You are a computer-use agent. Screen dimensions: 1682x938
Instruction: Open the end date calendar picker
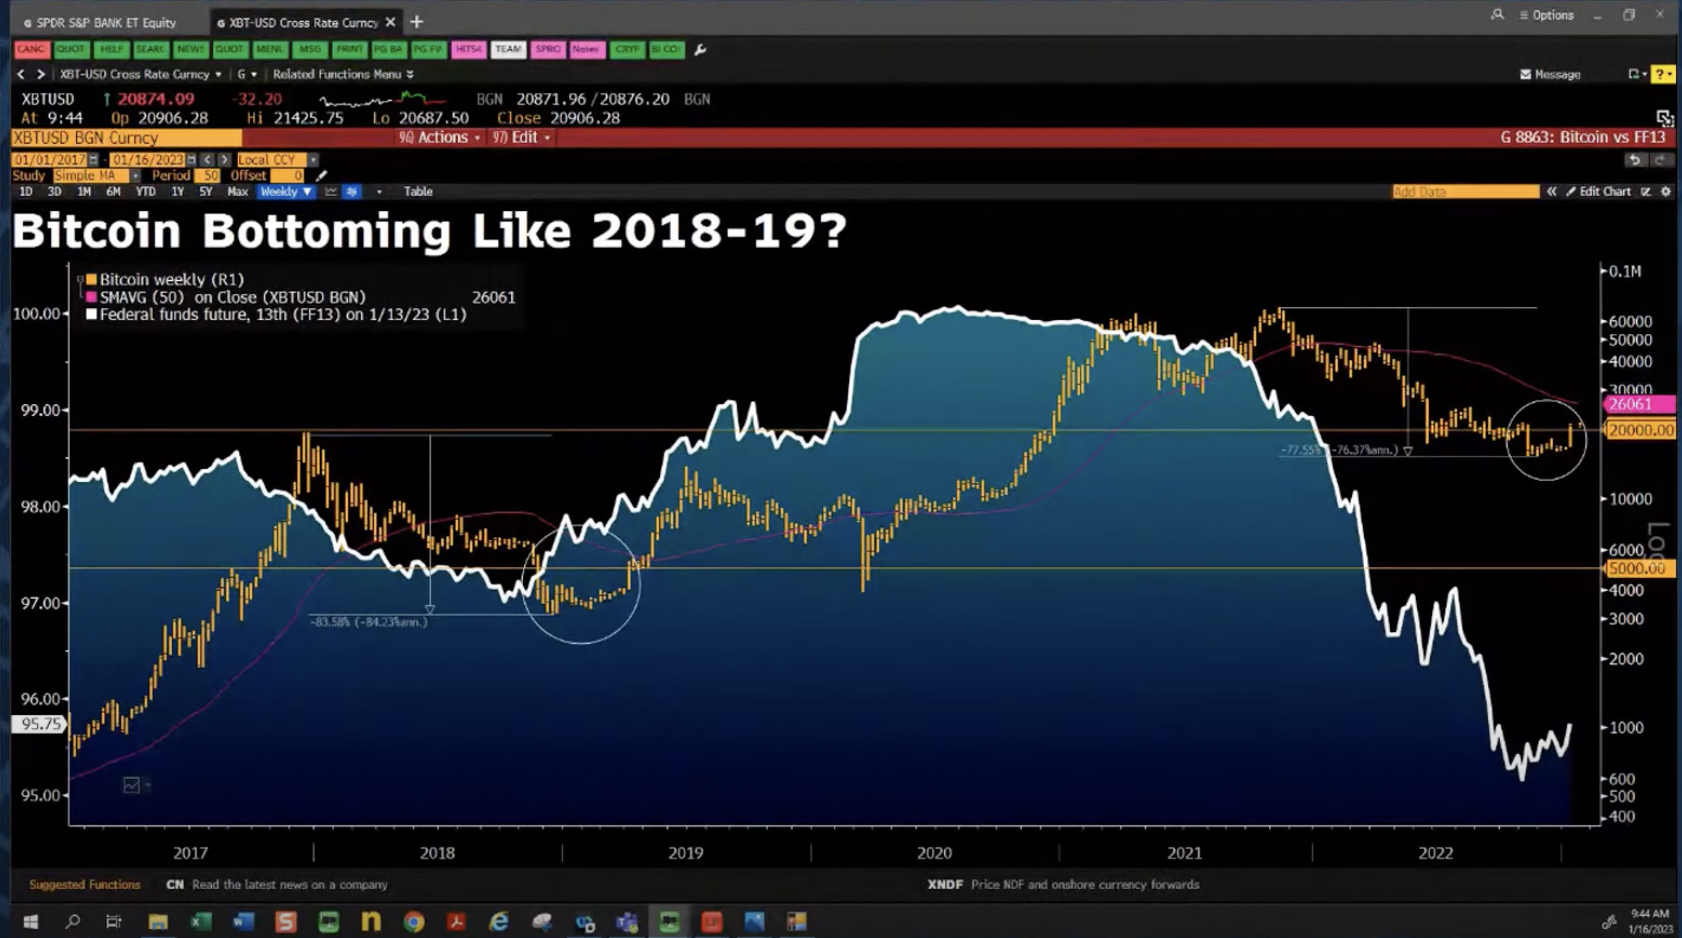coord(192,160)
